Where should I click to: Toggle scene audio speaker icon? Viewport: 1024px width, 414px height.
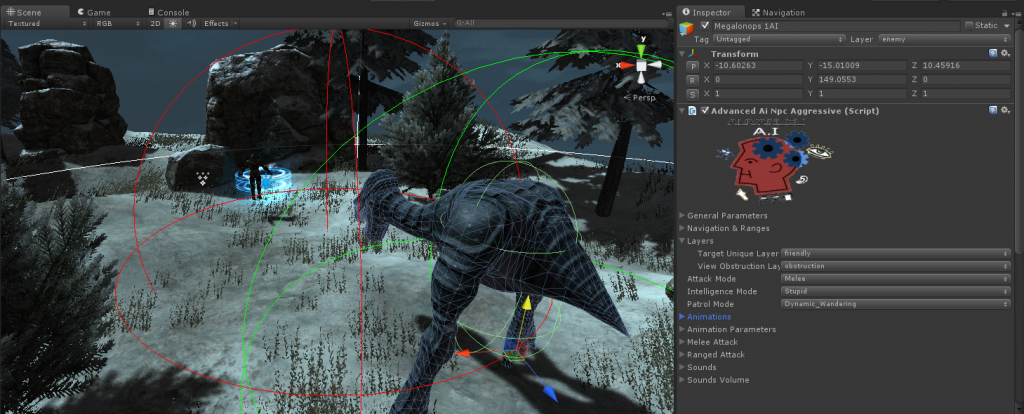(189, 23)
